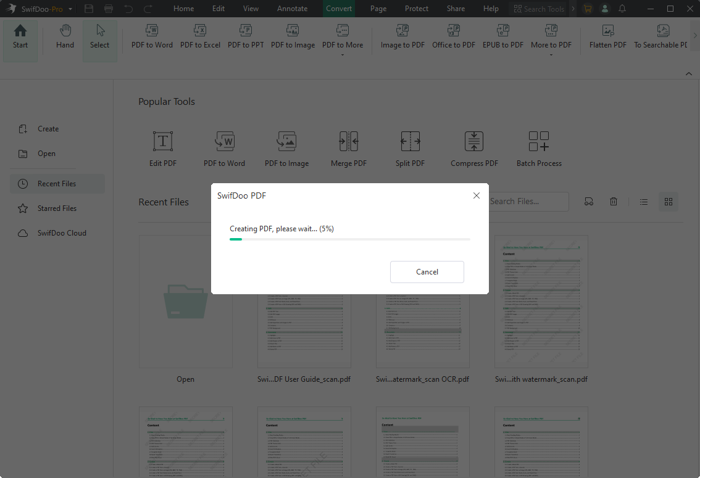Viewport: 701px width, 479px height.
Task: Select the Hand tool
Action: coord(65,37)
